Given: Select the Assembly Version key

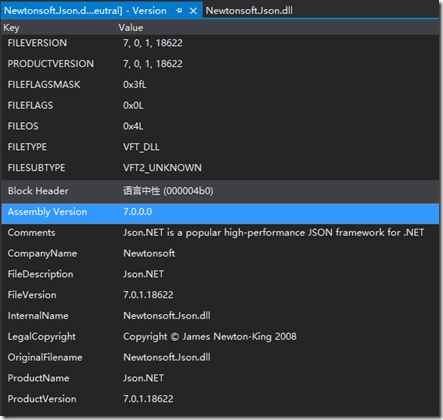Looking at the screenshot, I should point(47,212).
